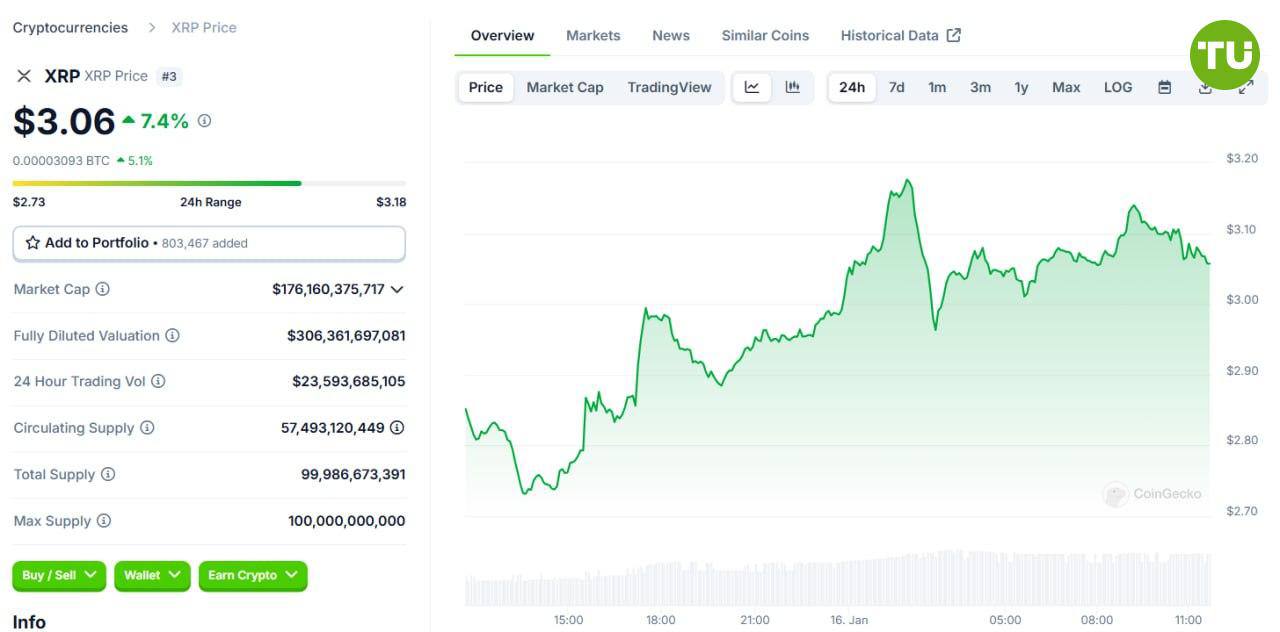Go to Cryptocurrencies breadcrumb link
The width and height of the screenshot is (1280, 632).
(70, 27)
